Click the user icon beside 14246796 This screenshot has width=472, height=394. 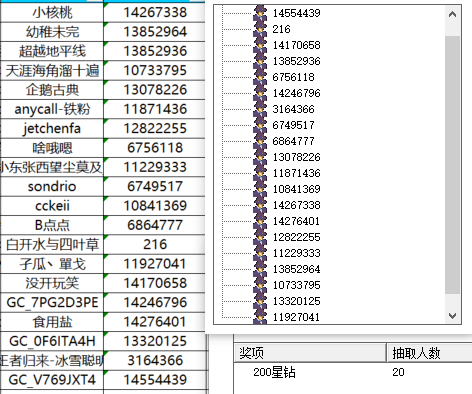(260, 93)
